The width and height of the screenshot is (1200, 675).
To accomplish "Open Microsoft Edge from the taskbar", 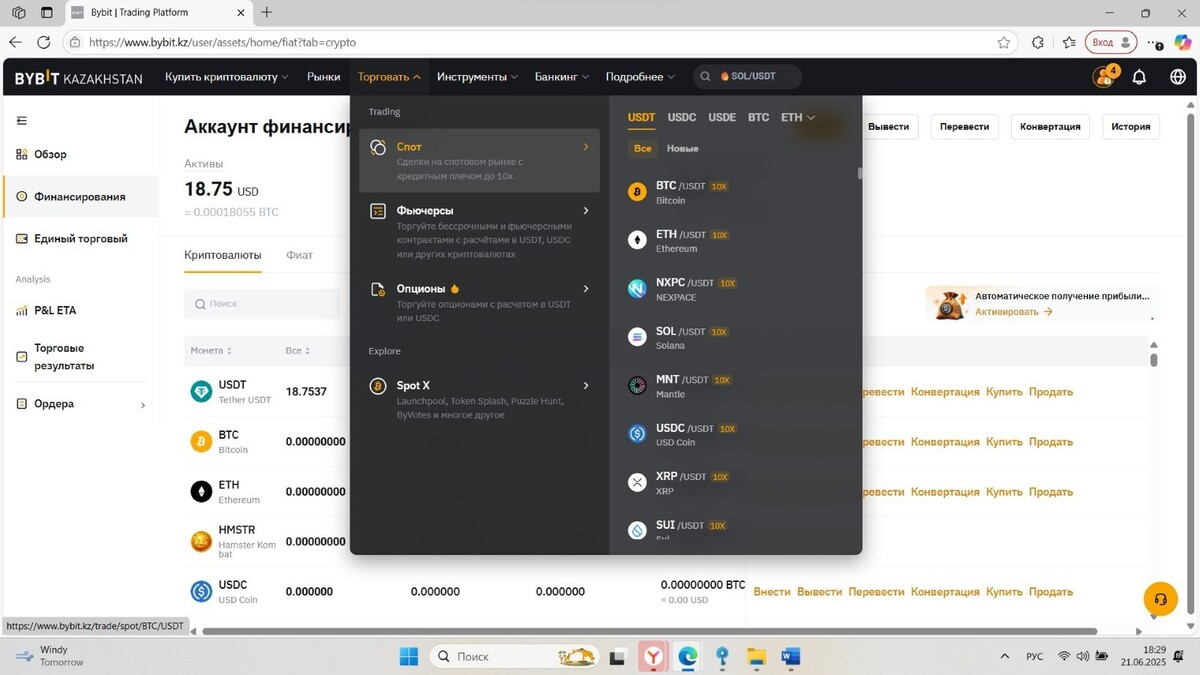I will [687, 656].
